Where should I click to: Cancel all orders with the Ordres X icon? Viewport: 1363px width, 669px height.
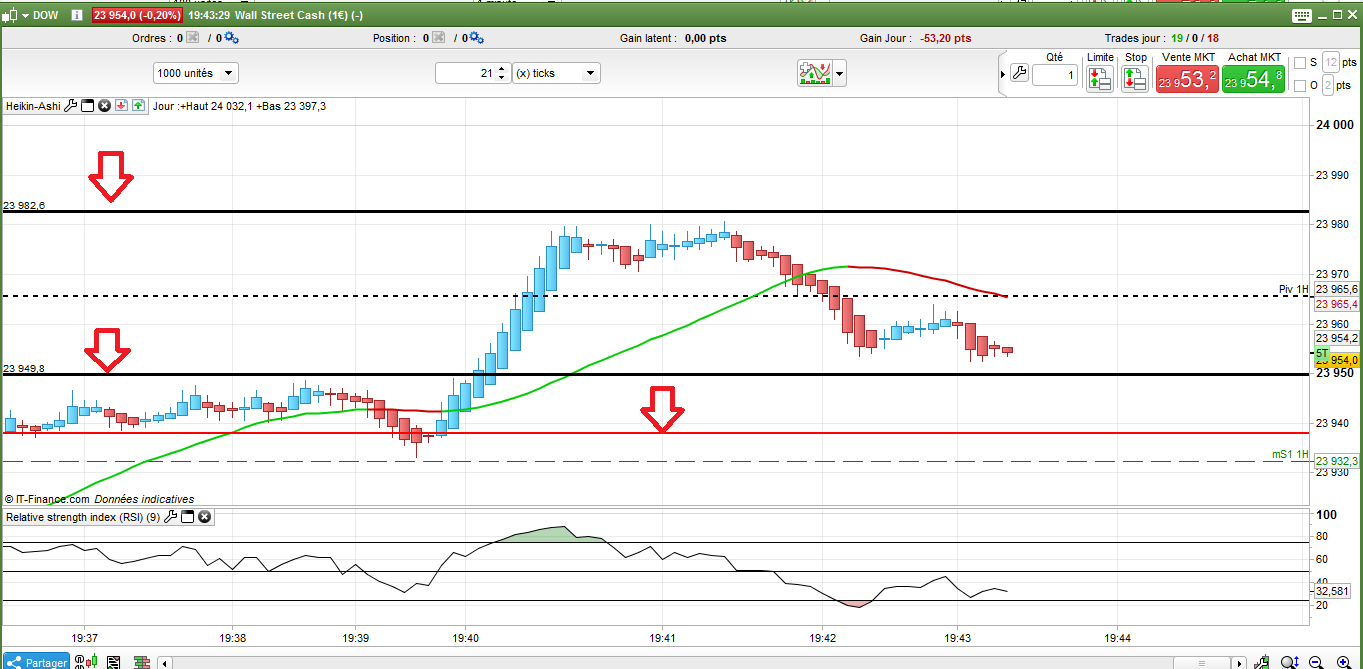pyautogui.click(x=193, y=38)
